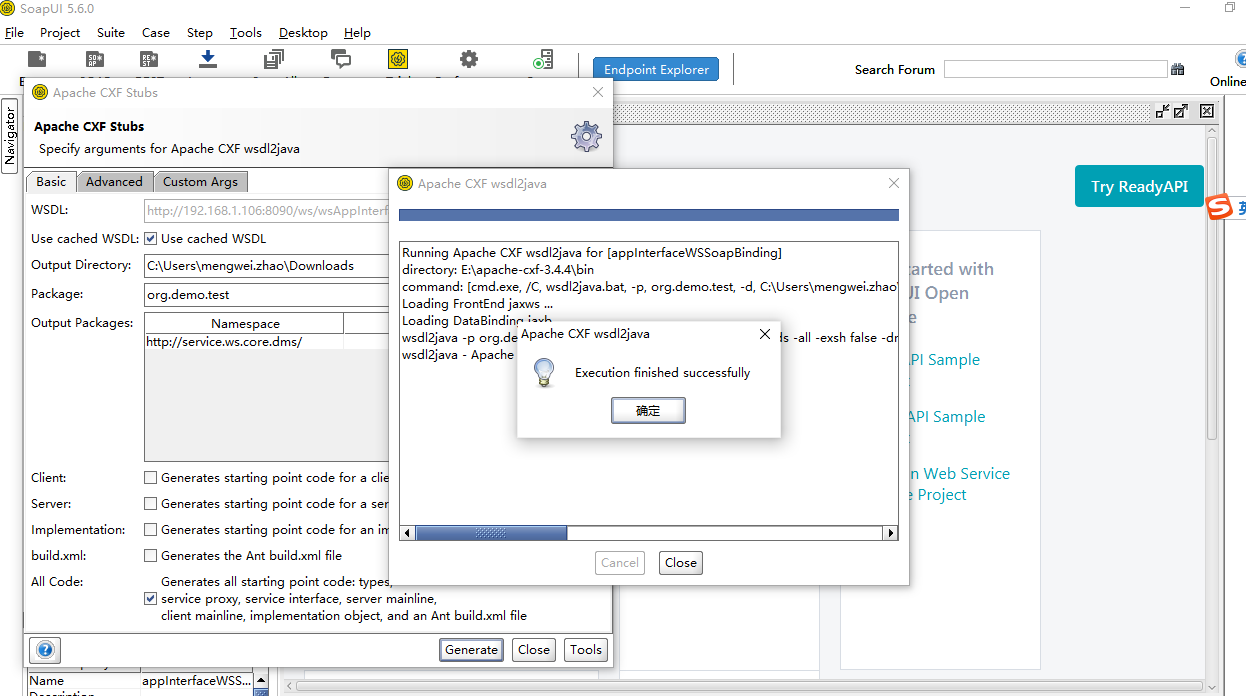
Task: Click the Search Forum binoculars icon
Action: (x=1177, y=69)
